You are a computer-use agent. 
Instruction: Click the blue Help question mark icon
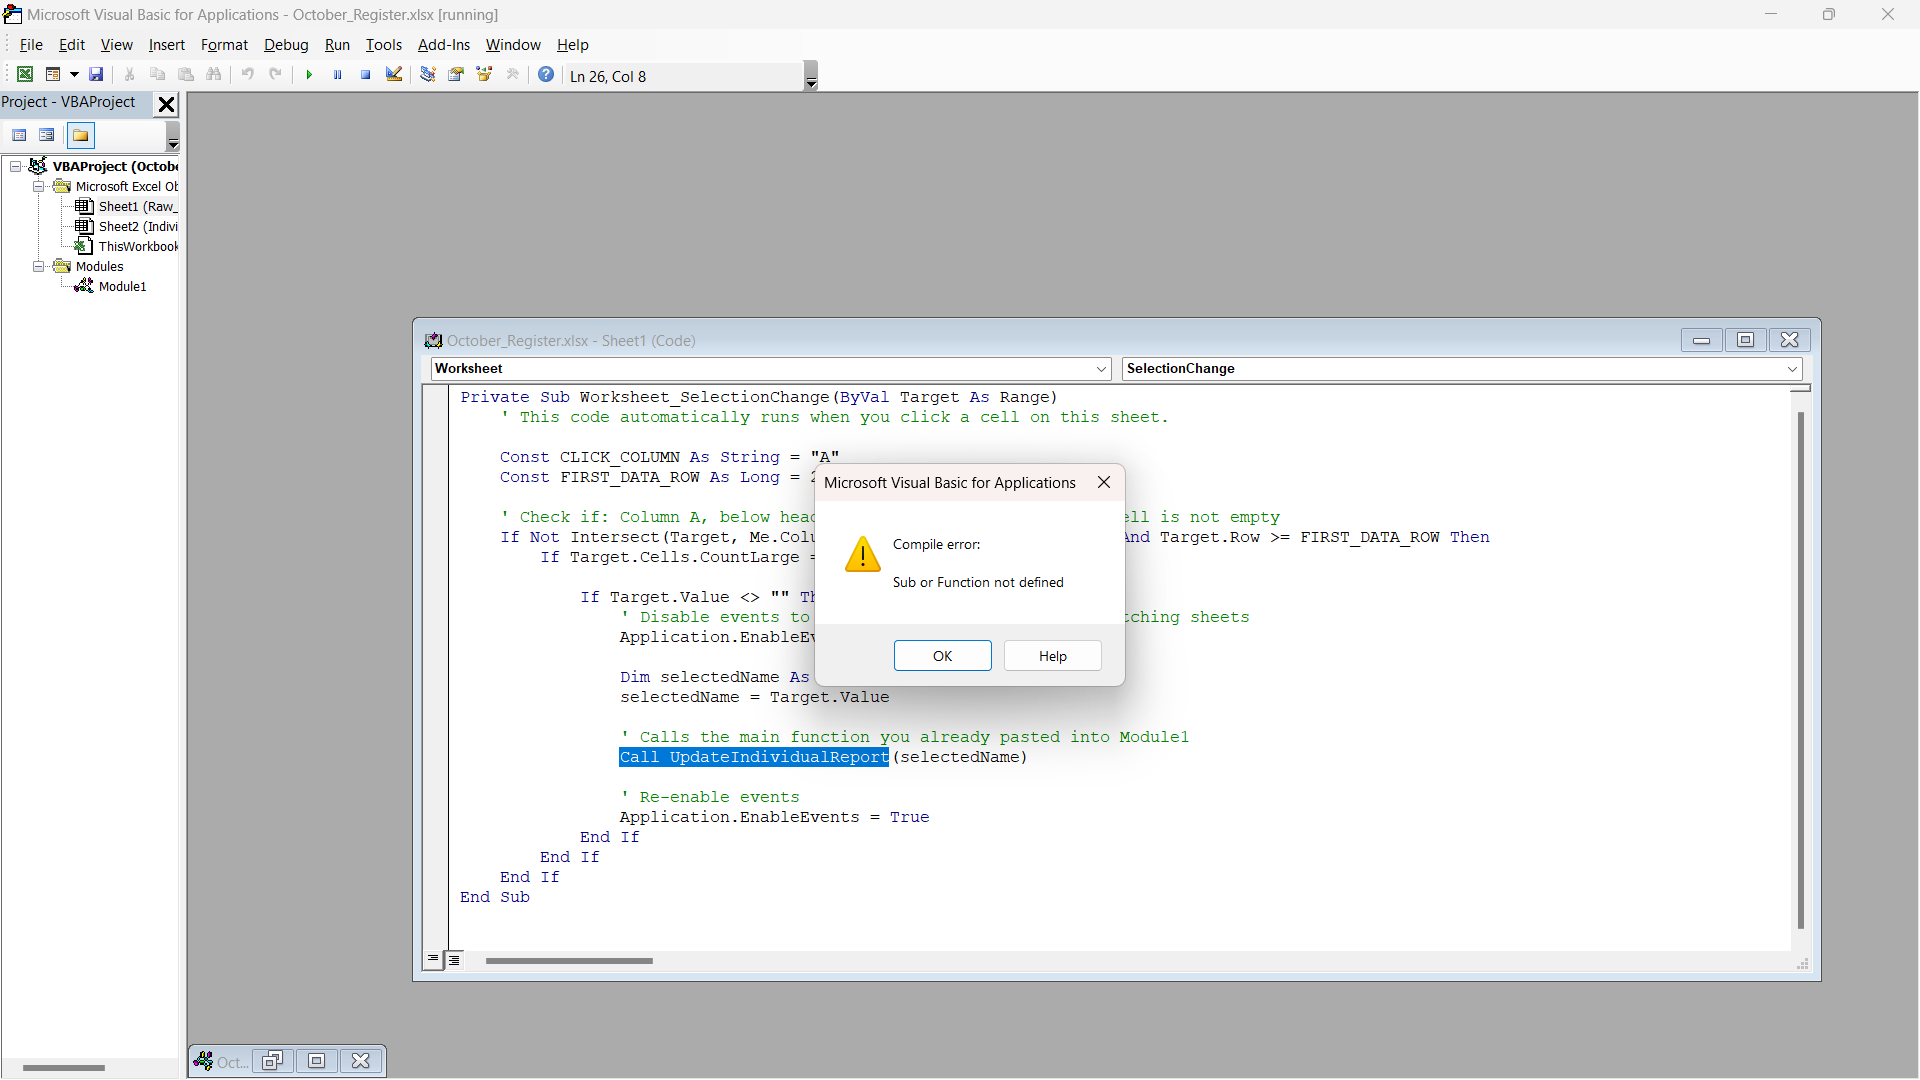tap(546, 75)
